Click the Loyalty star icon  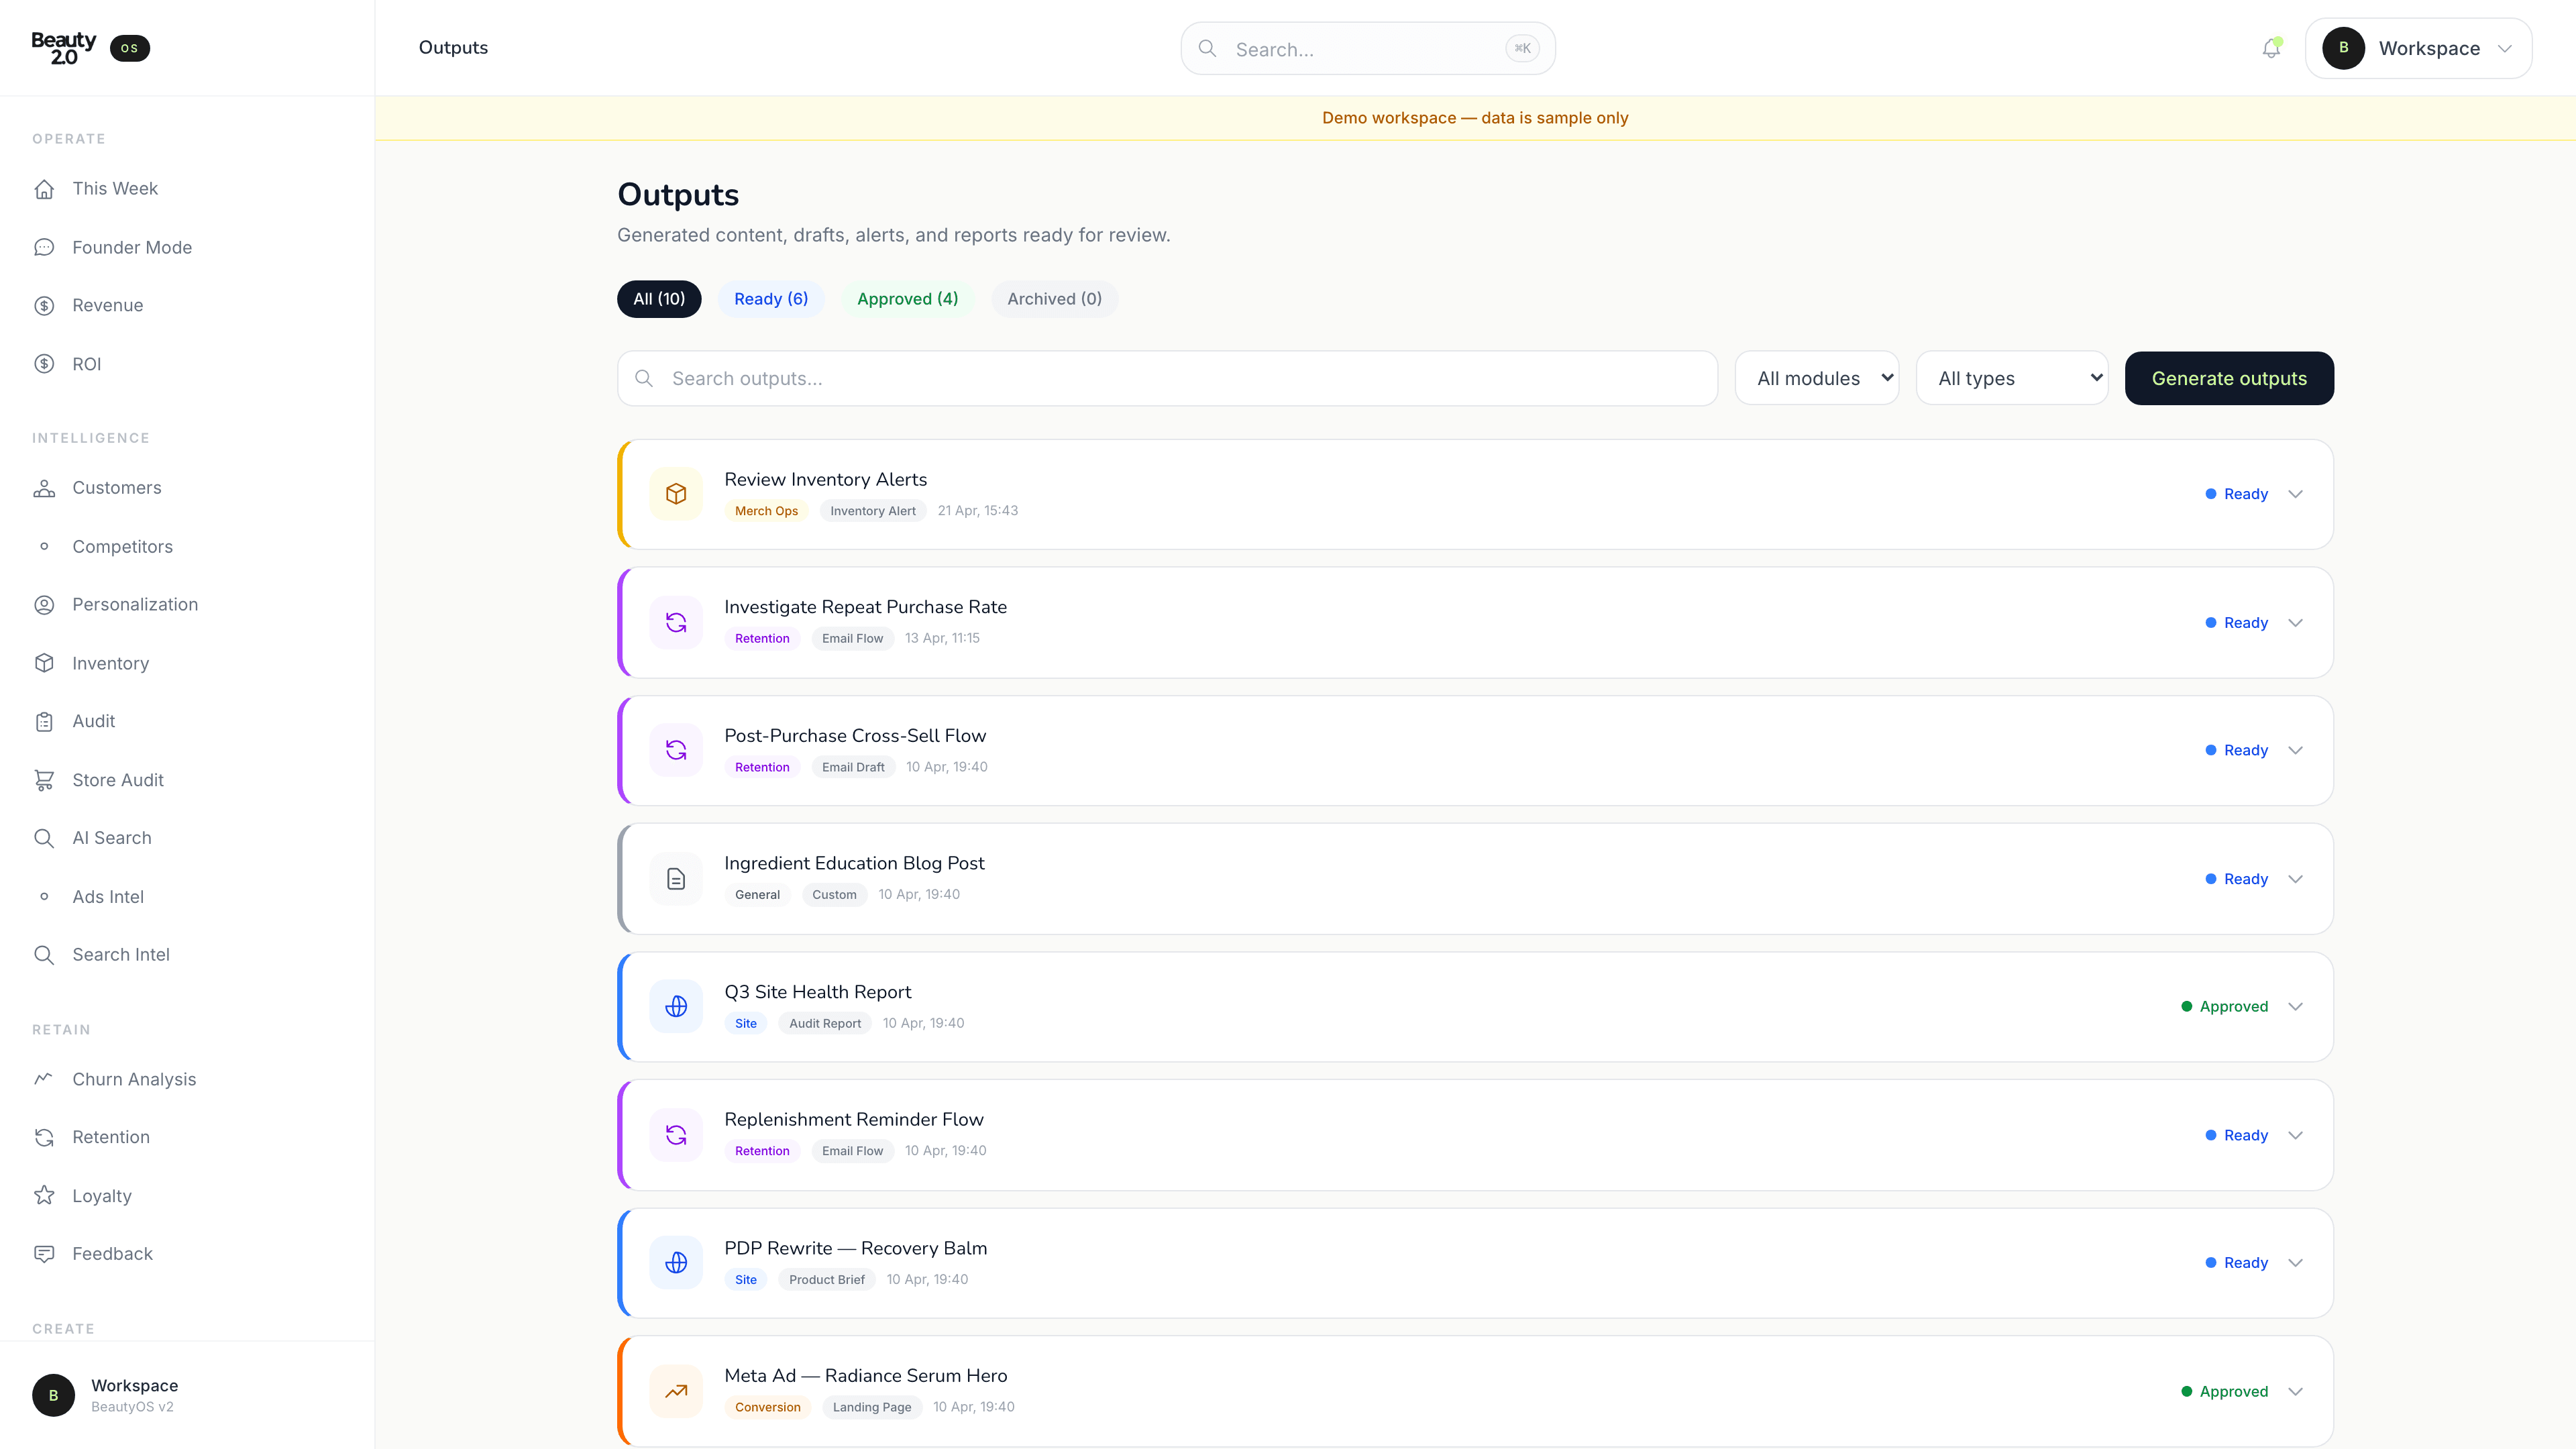tap(44, 1196)
